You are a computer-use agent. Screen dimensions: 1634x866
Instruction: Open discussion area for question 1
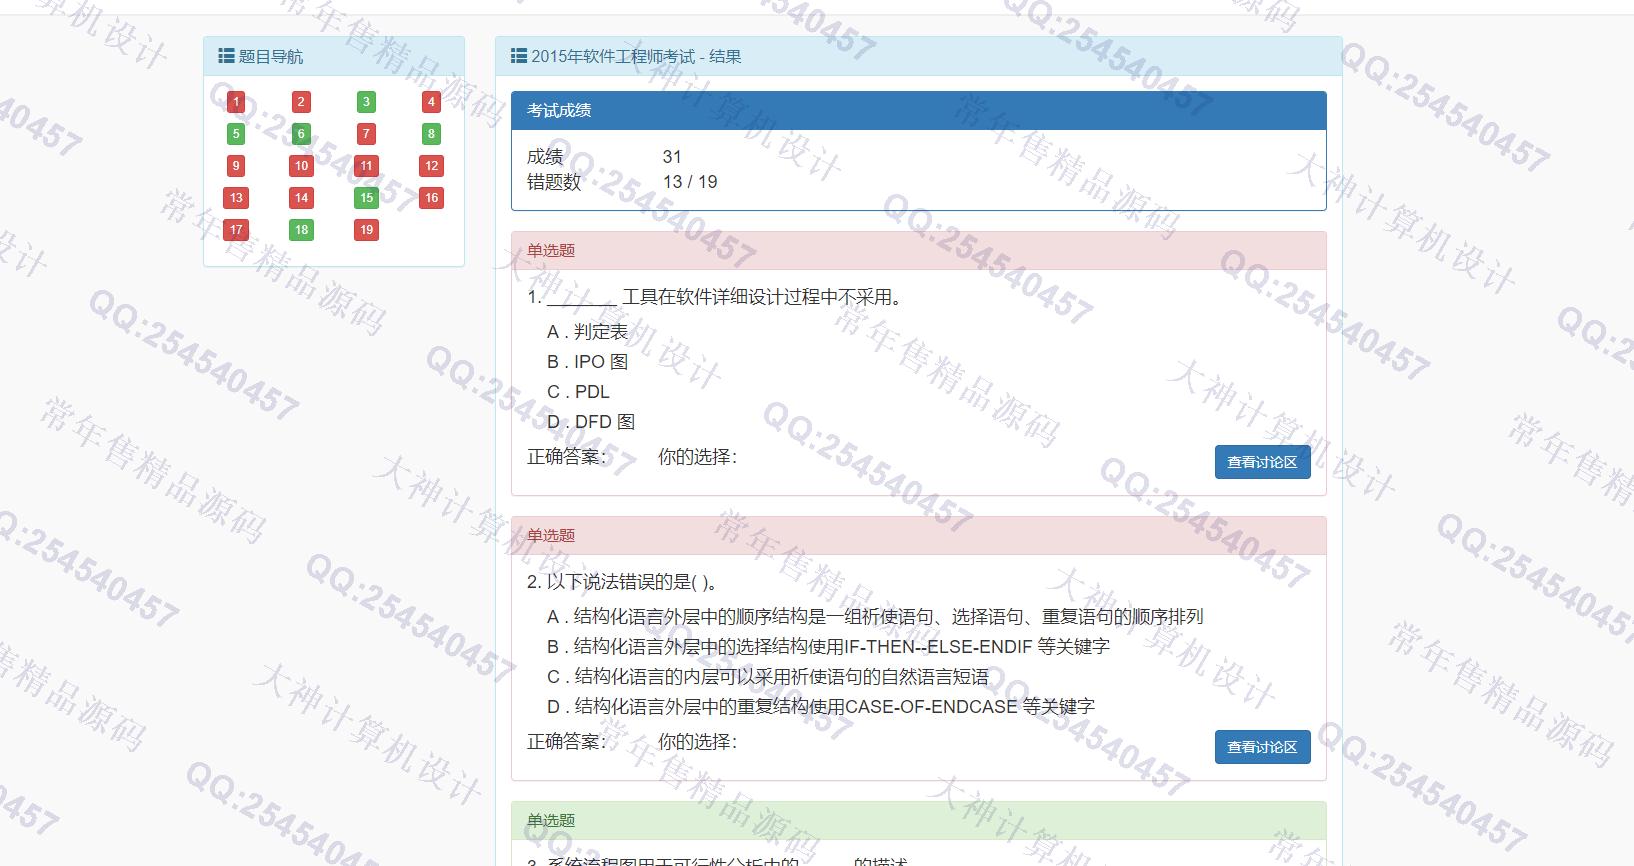point(1262,462)
